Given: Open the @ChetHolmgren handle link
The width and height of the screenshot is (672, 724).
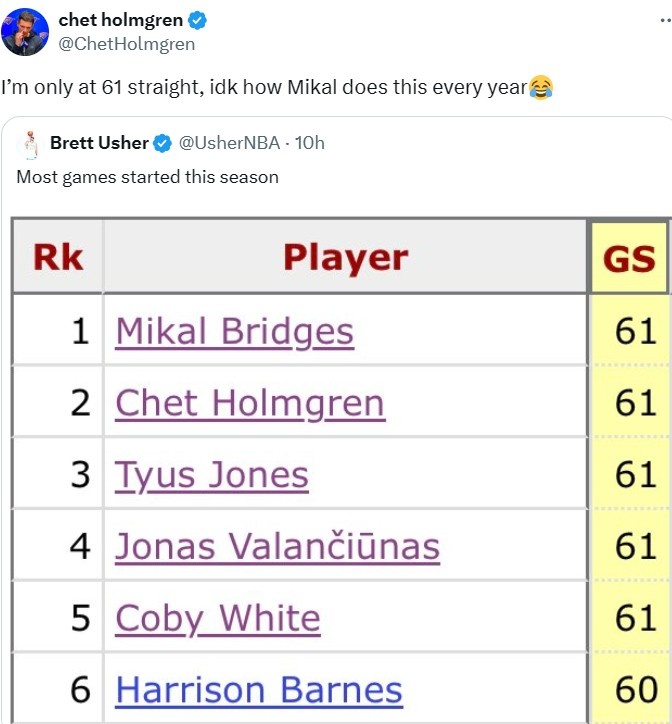Looking at the screenshot, I should (127, 44).
